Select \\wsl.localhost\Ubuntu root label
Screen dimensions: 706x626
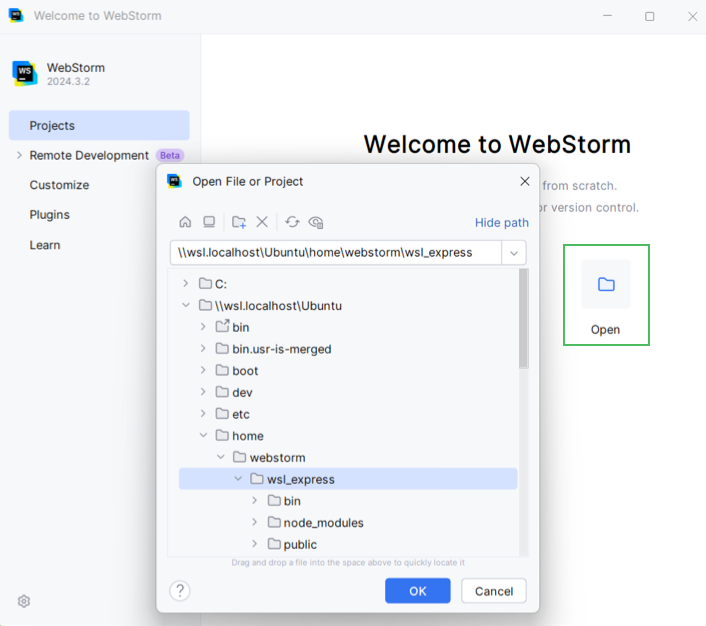tap(278, 306)
